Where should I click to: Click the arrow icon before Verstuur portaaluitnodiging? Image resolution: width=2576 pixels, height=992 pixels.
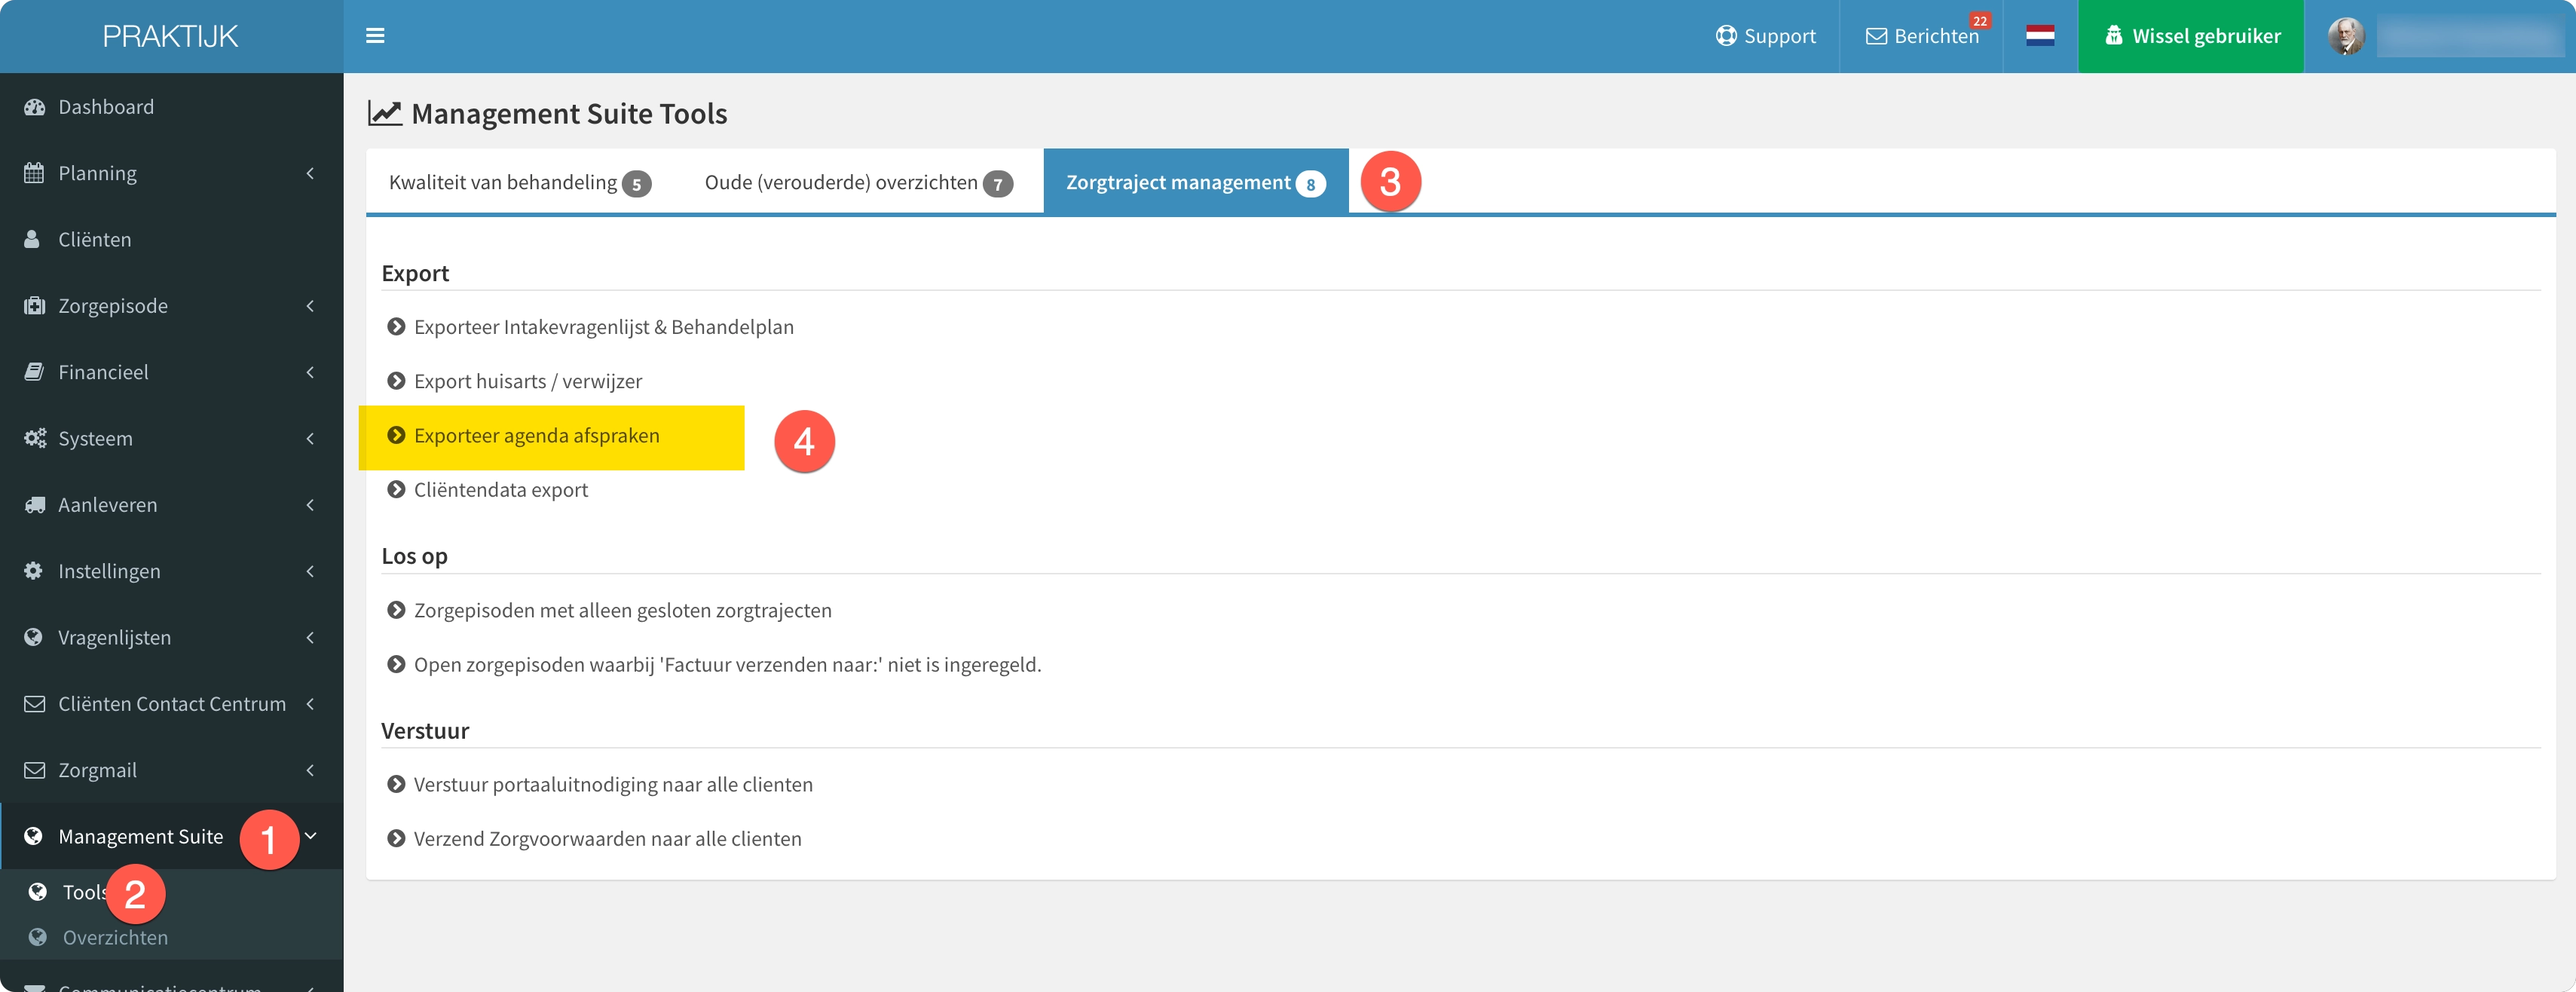pyautogui.click(x=396, y=784)
